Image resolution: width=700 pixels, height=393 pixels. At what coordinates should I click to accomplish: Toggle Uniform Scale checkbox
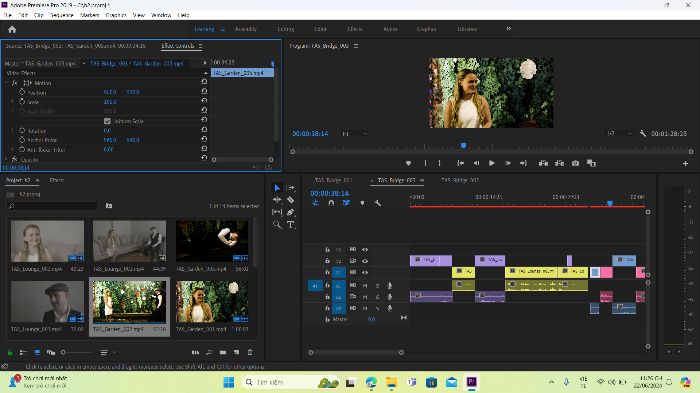107,121
